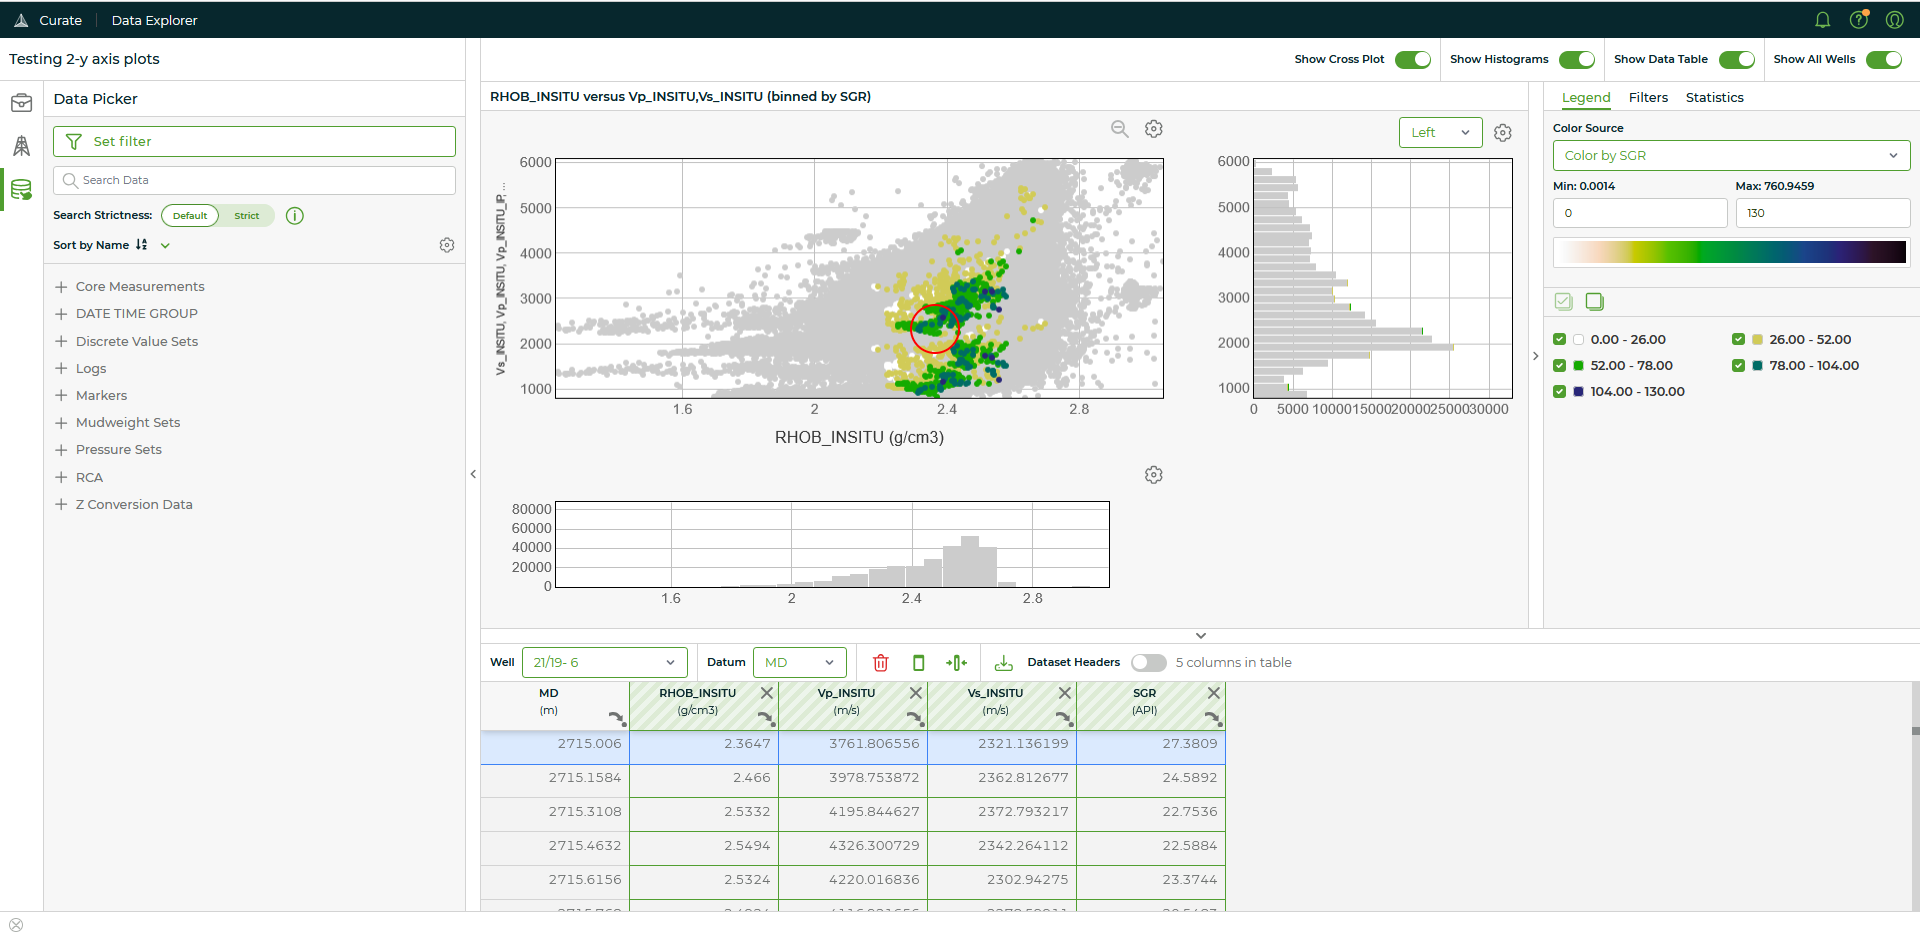Click the deselect all legend icon
The image size is (1920, 937).
click(x=1595, y=301)
